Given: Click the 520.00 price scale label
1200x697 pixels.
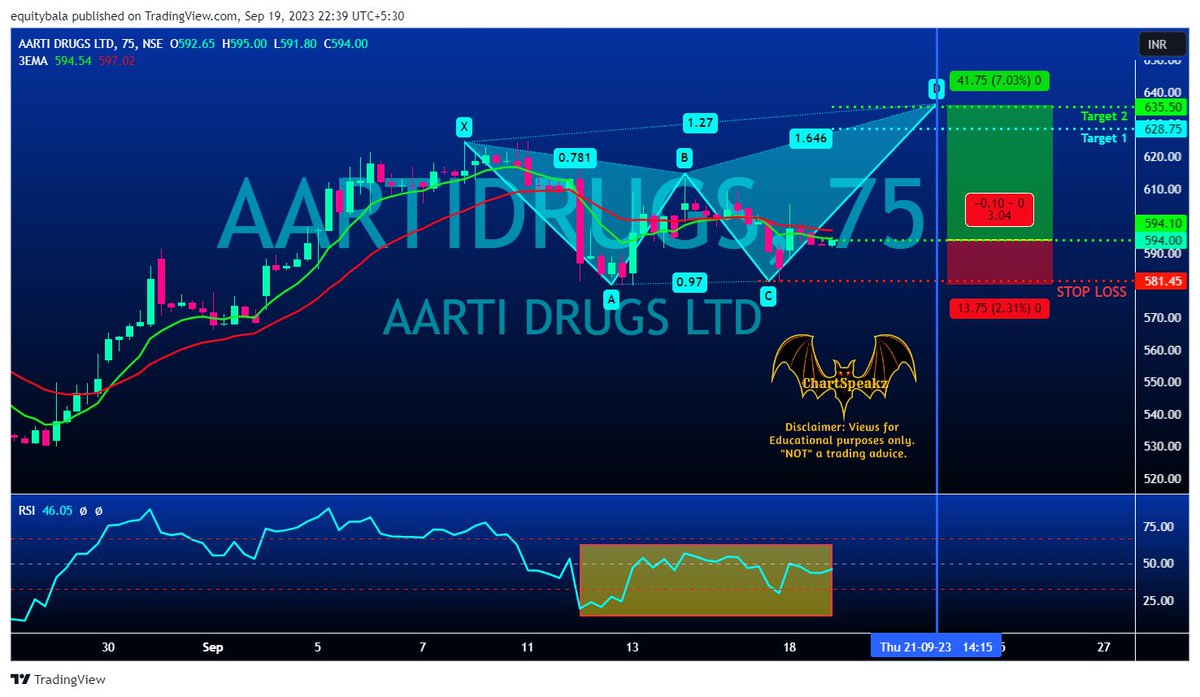Looking at the screenshot, I should point(1160,479).
